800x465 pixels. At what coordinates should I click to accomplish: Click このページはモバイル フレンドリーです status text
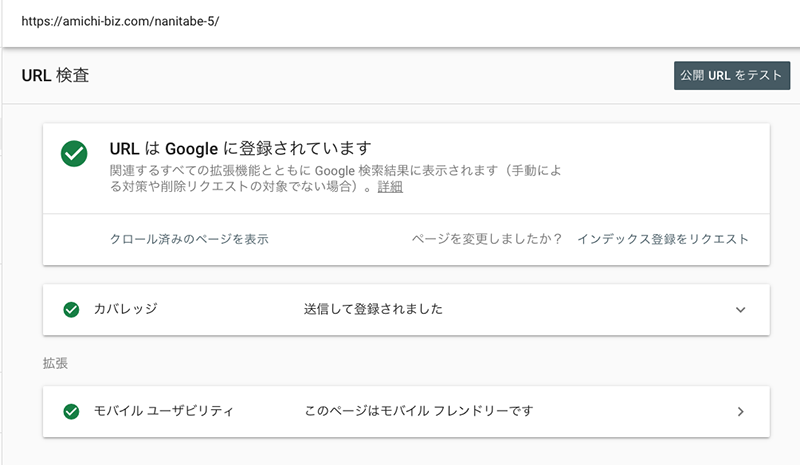tap(418, 411)
